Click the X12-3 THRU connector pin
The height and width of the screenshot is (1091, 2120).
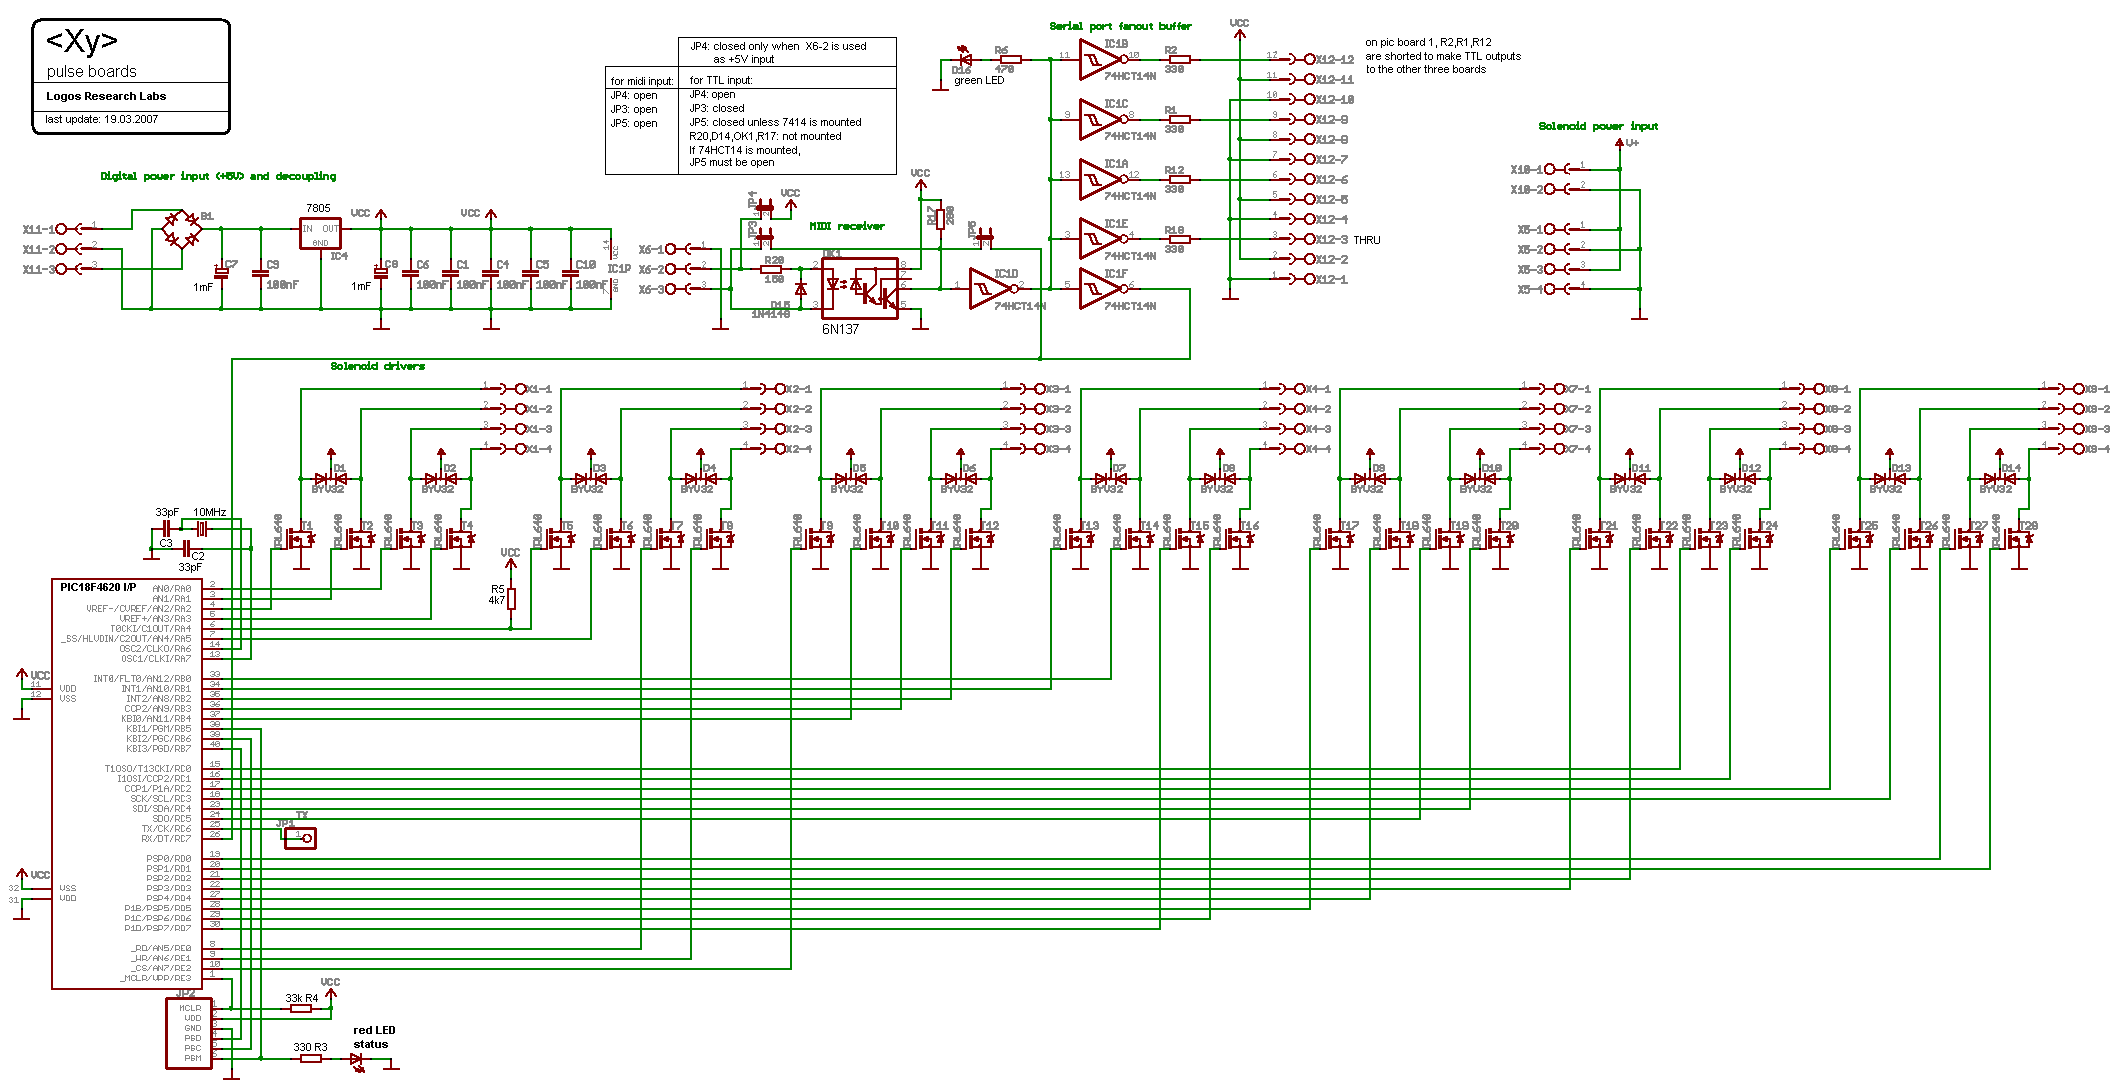coord(1310,239)
